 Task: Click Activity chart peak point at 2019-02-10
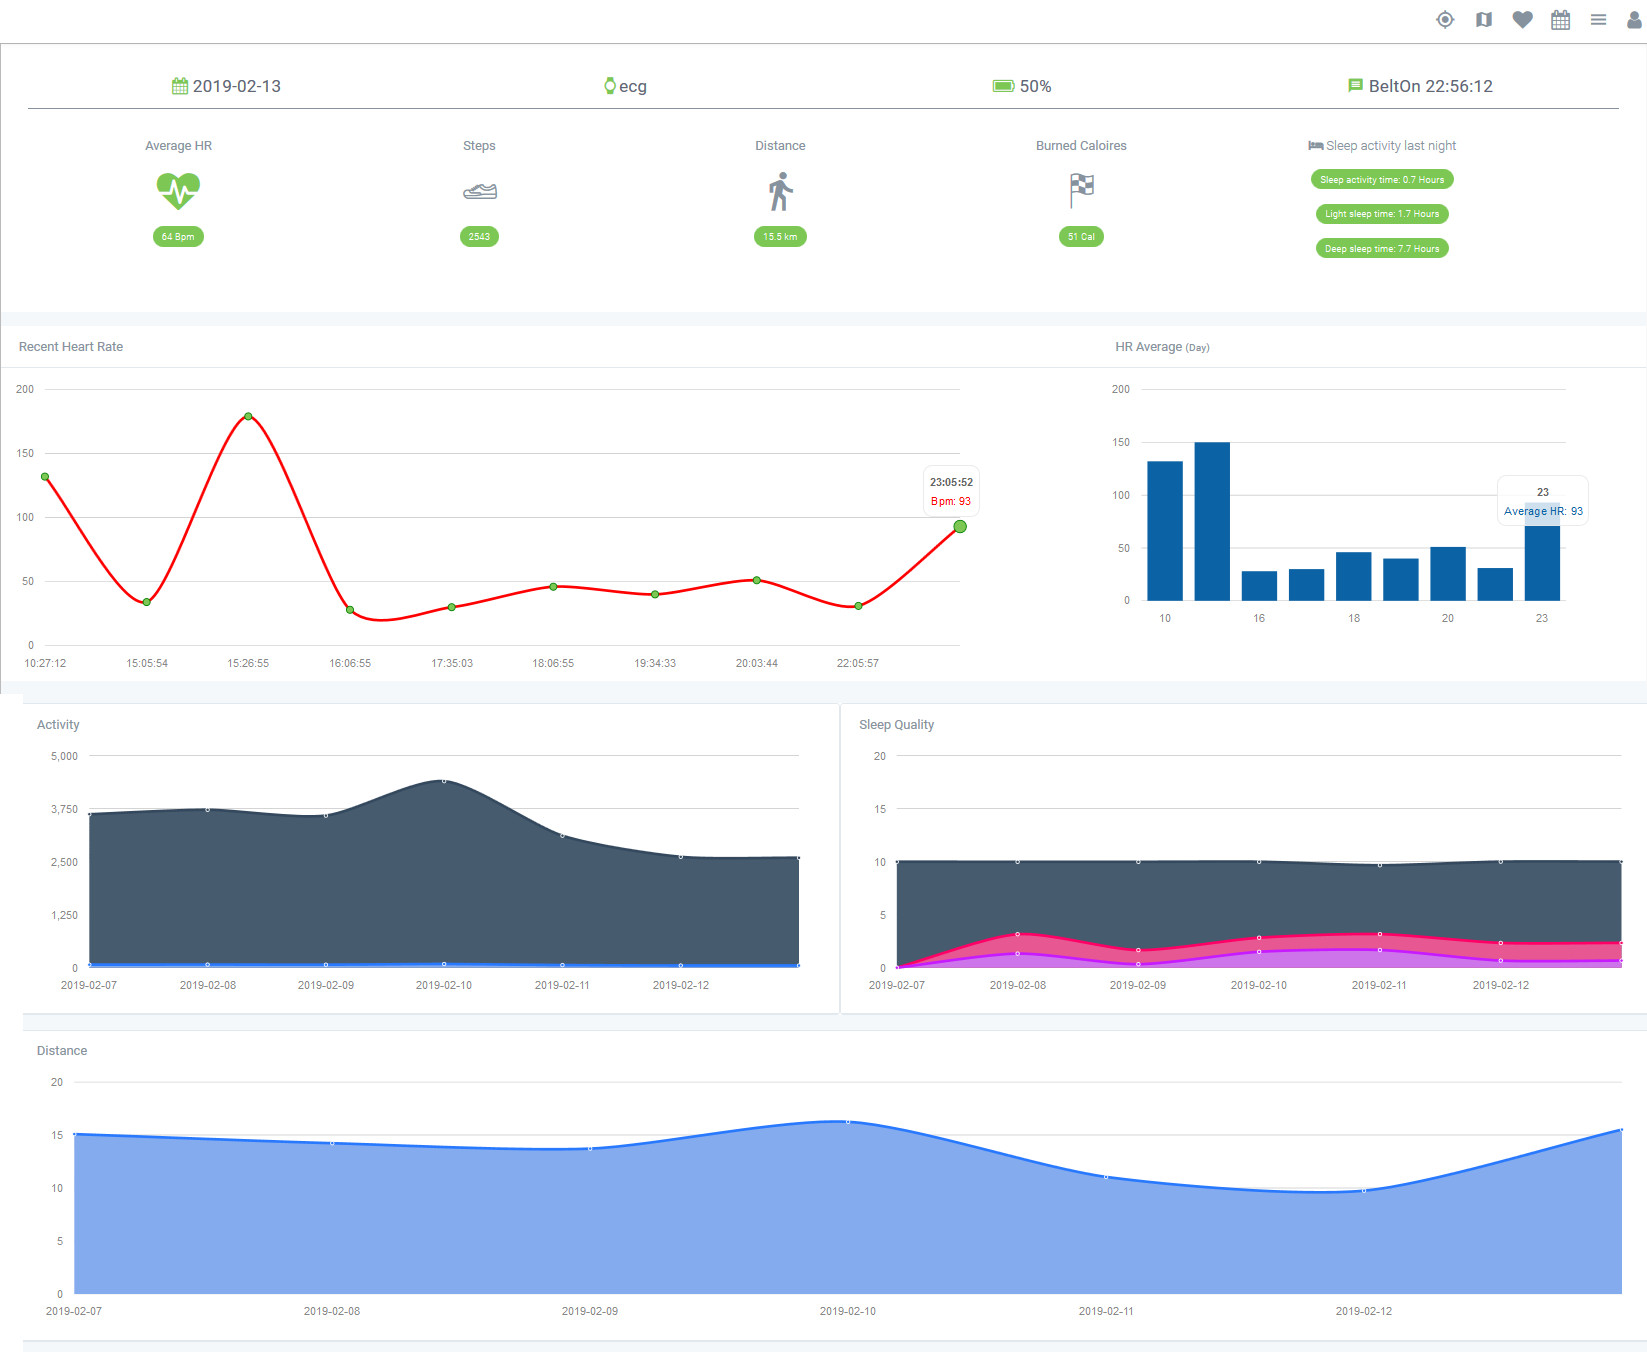[x=444, y=781]
